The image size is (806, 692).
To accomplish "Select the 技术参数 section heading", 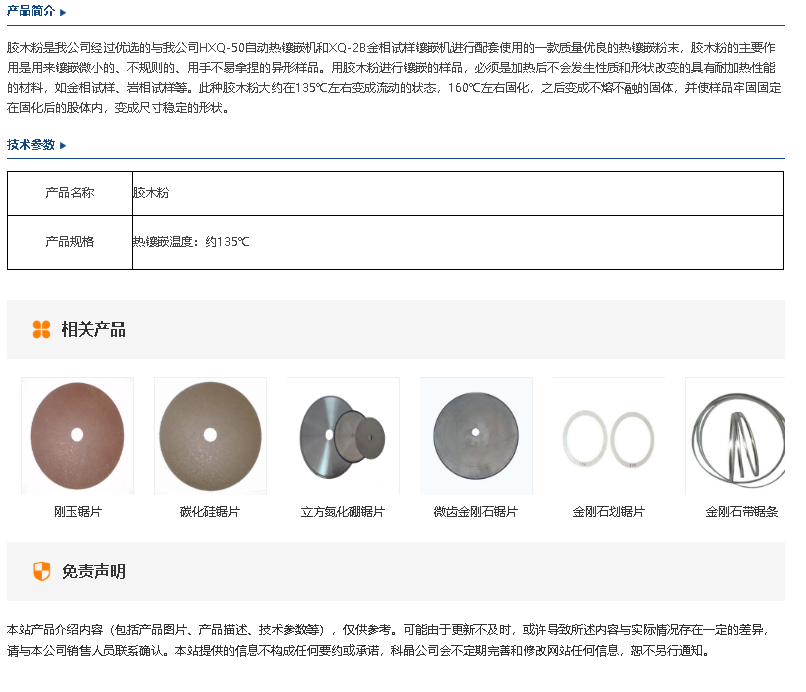I will click(x=31, y=146).
